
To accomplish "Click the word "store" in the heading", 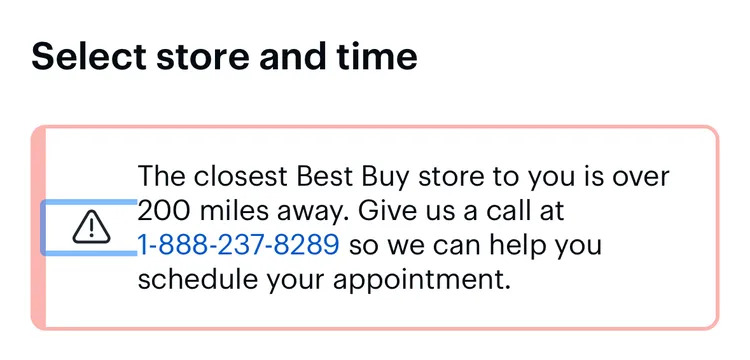I will 203,56.
